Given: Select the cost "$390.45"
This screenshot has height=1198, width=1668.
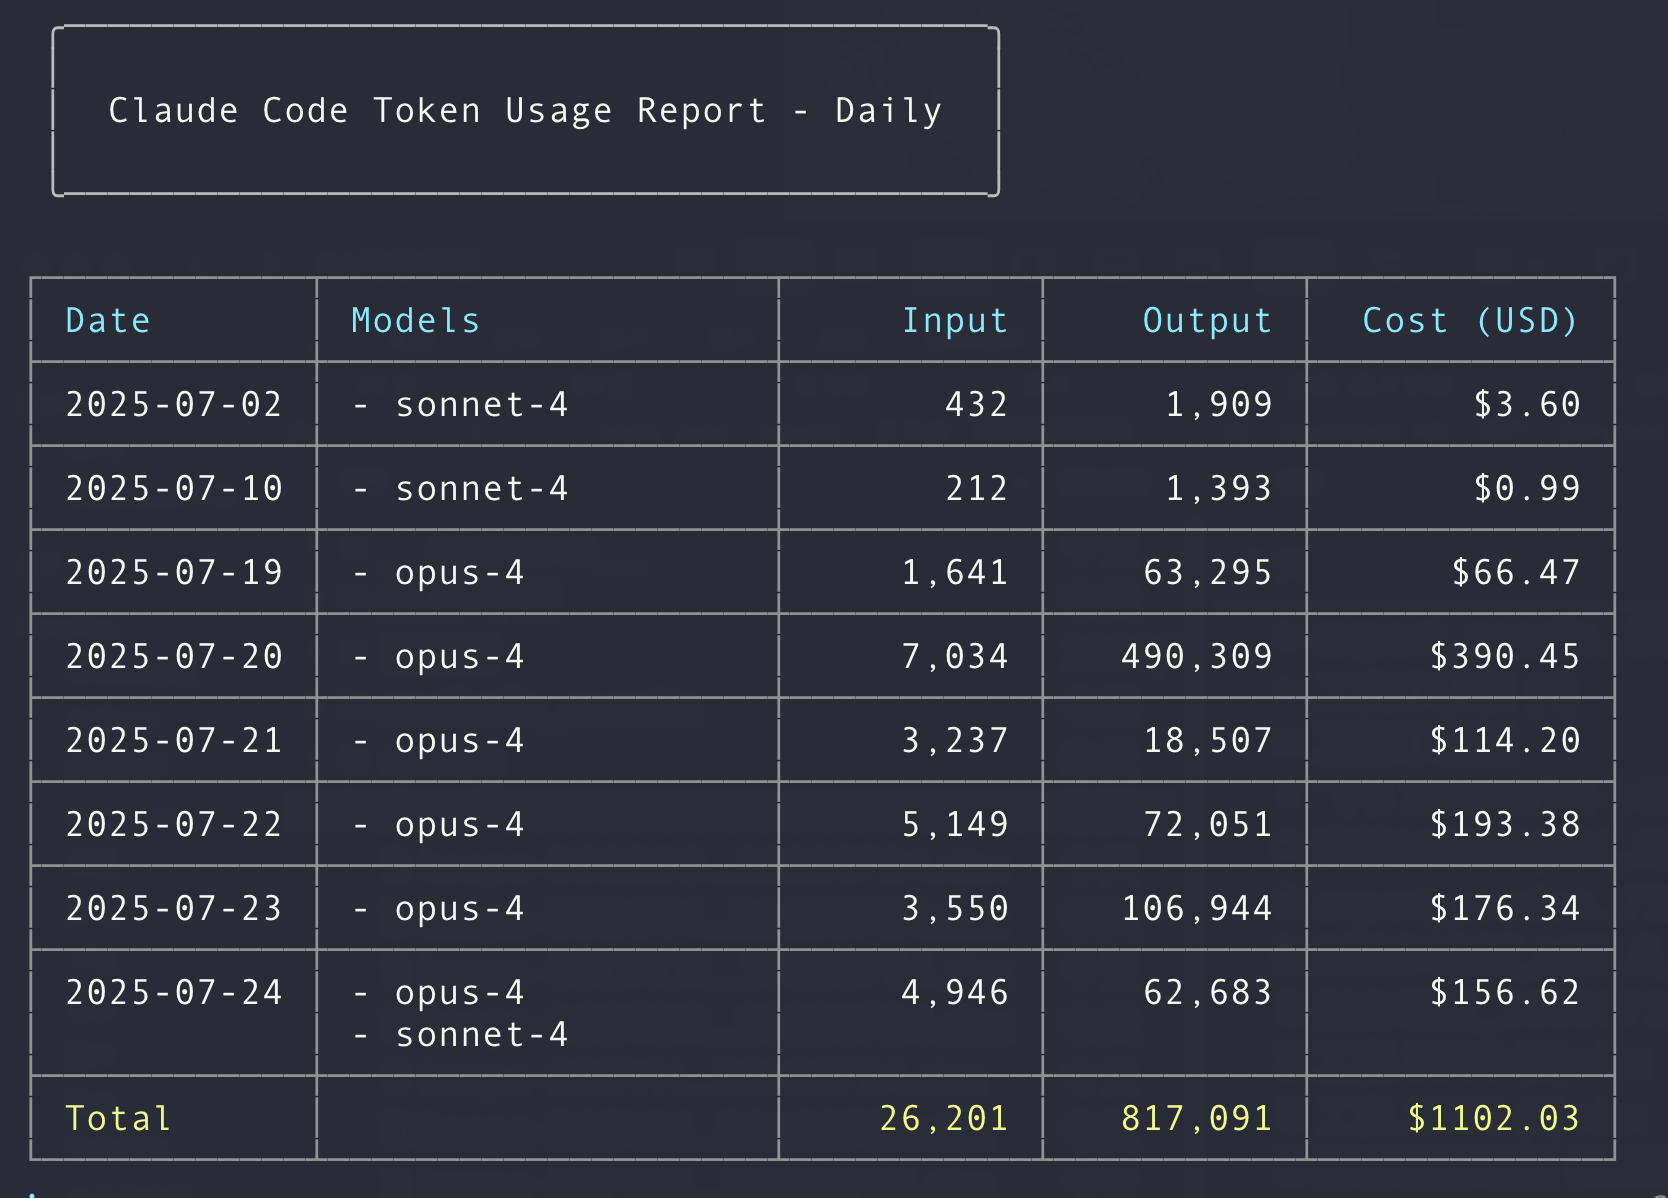Looking at the screenshot, I should [x=1505, y=656].
